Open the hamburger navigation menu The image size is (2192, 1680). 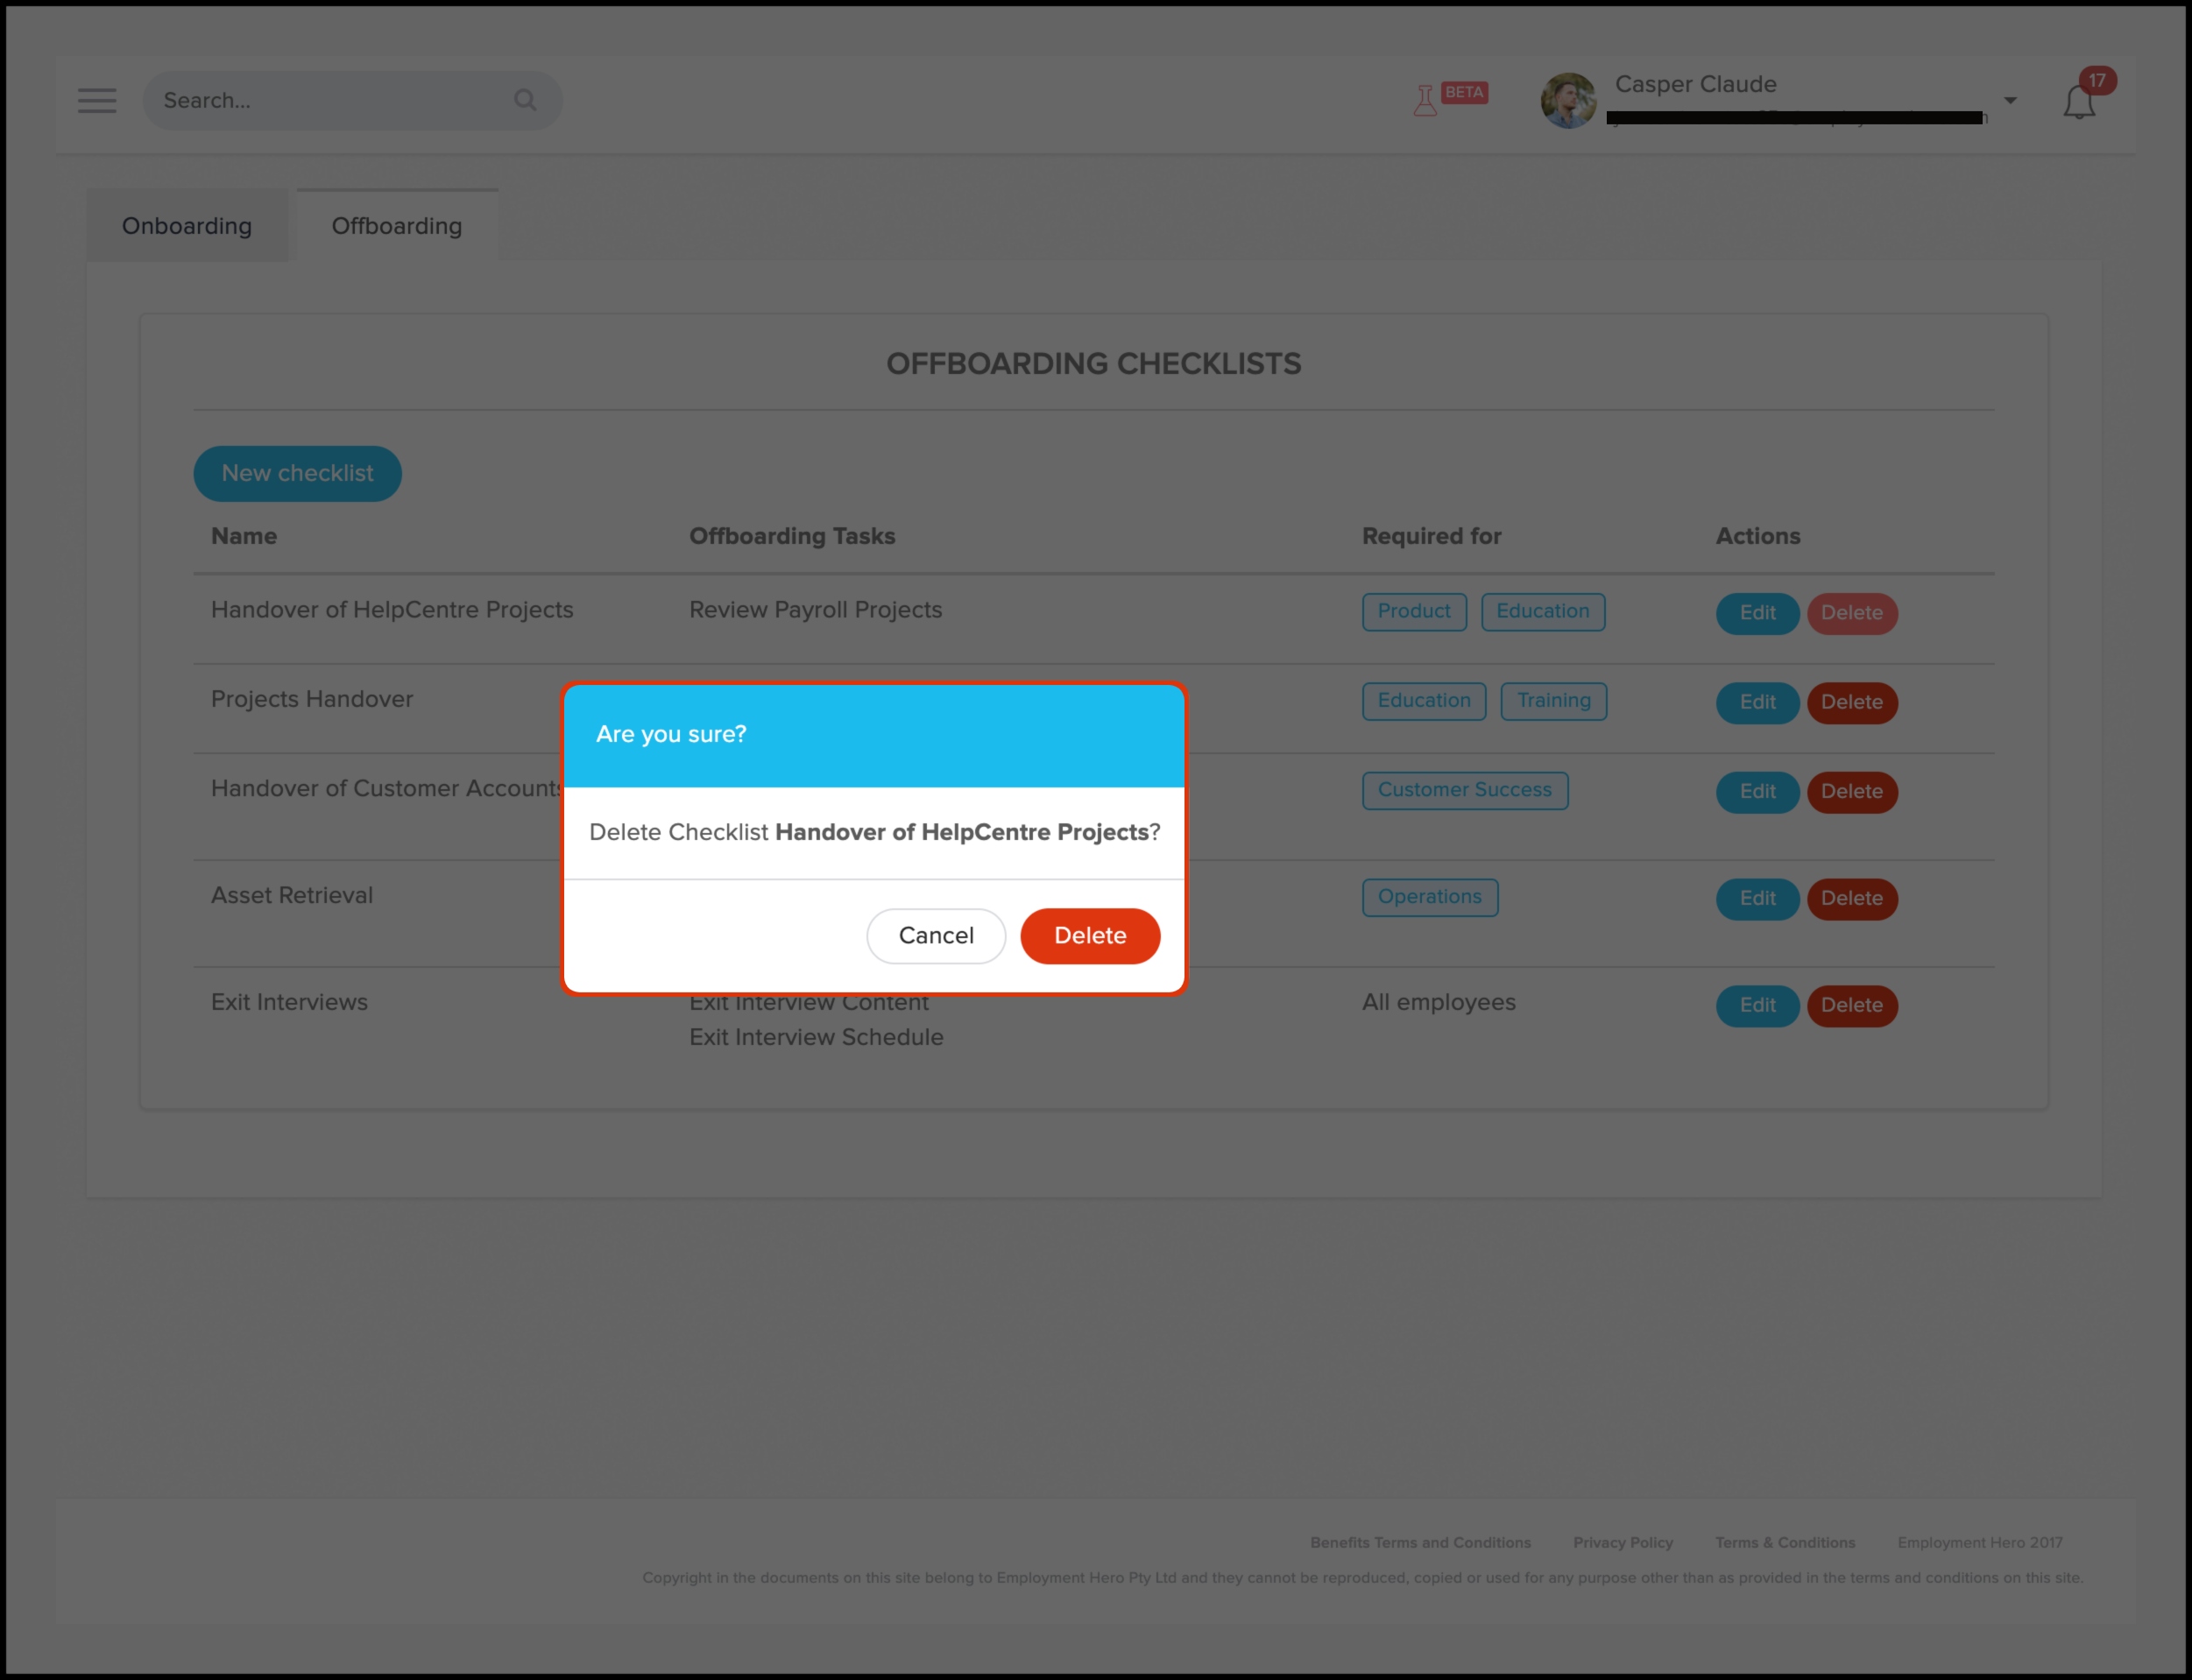point(97,100)
